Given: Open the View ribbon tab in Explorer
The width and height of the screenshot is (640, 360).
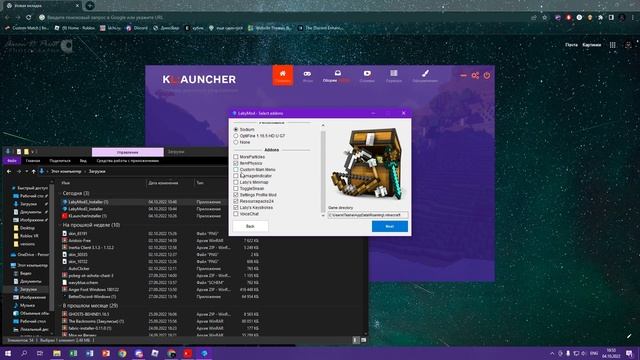Looking at the screenshot, I should pos(83,161).
